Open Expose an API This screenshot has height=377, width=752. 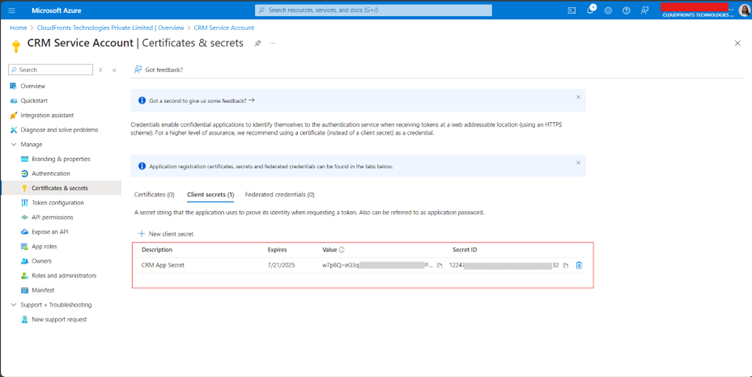[50, 232]
